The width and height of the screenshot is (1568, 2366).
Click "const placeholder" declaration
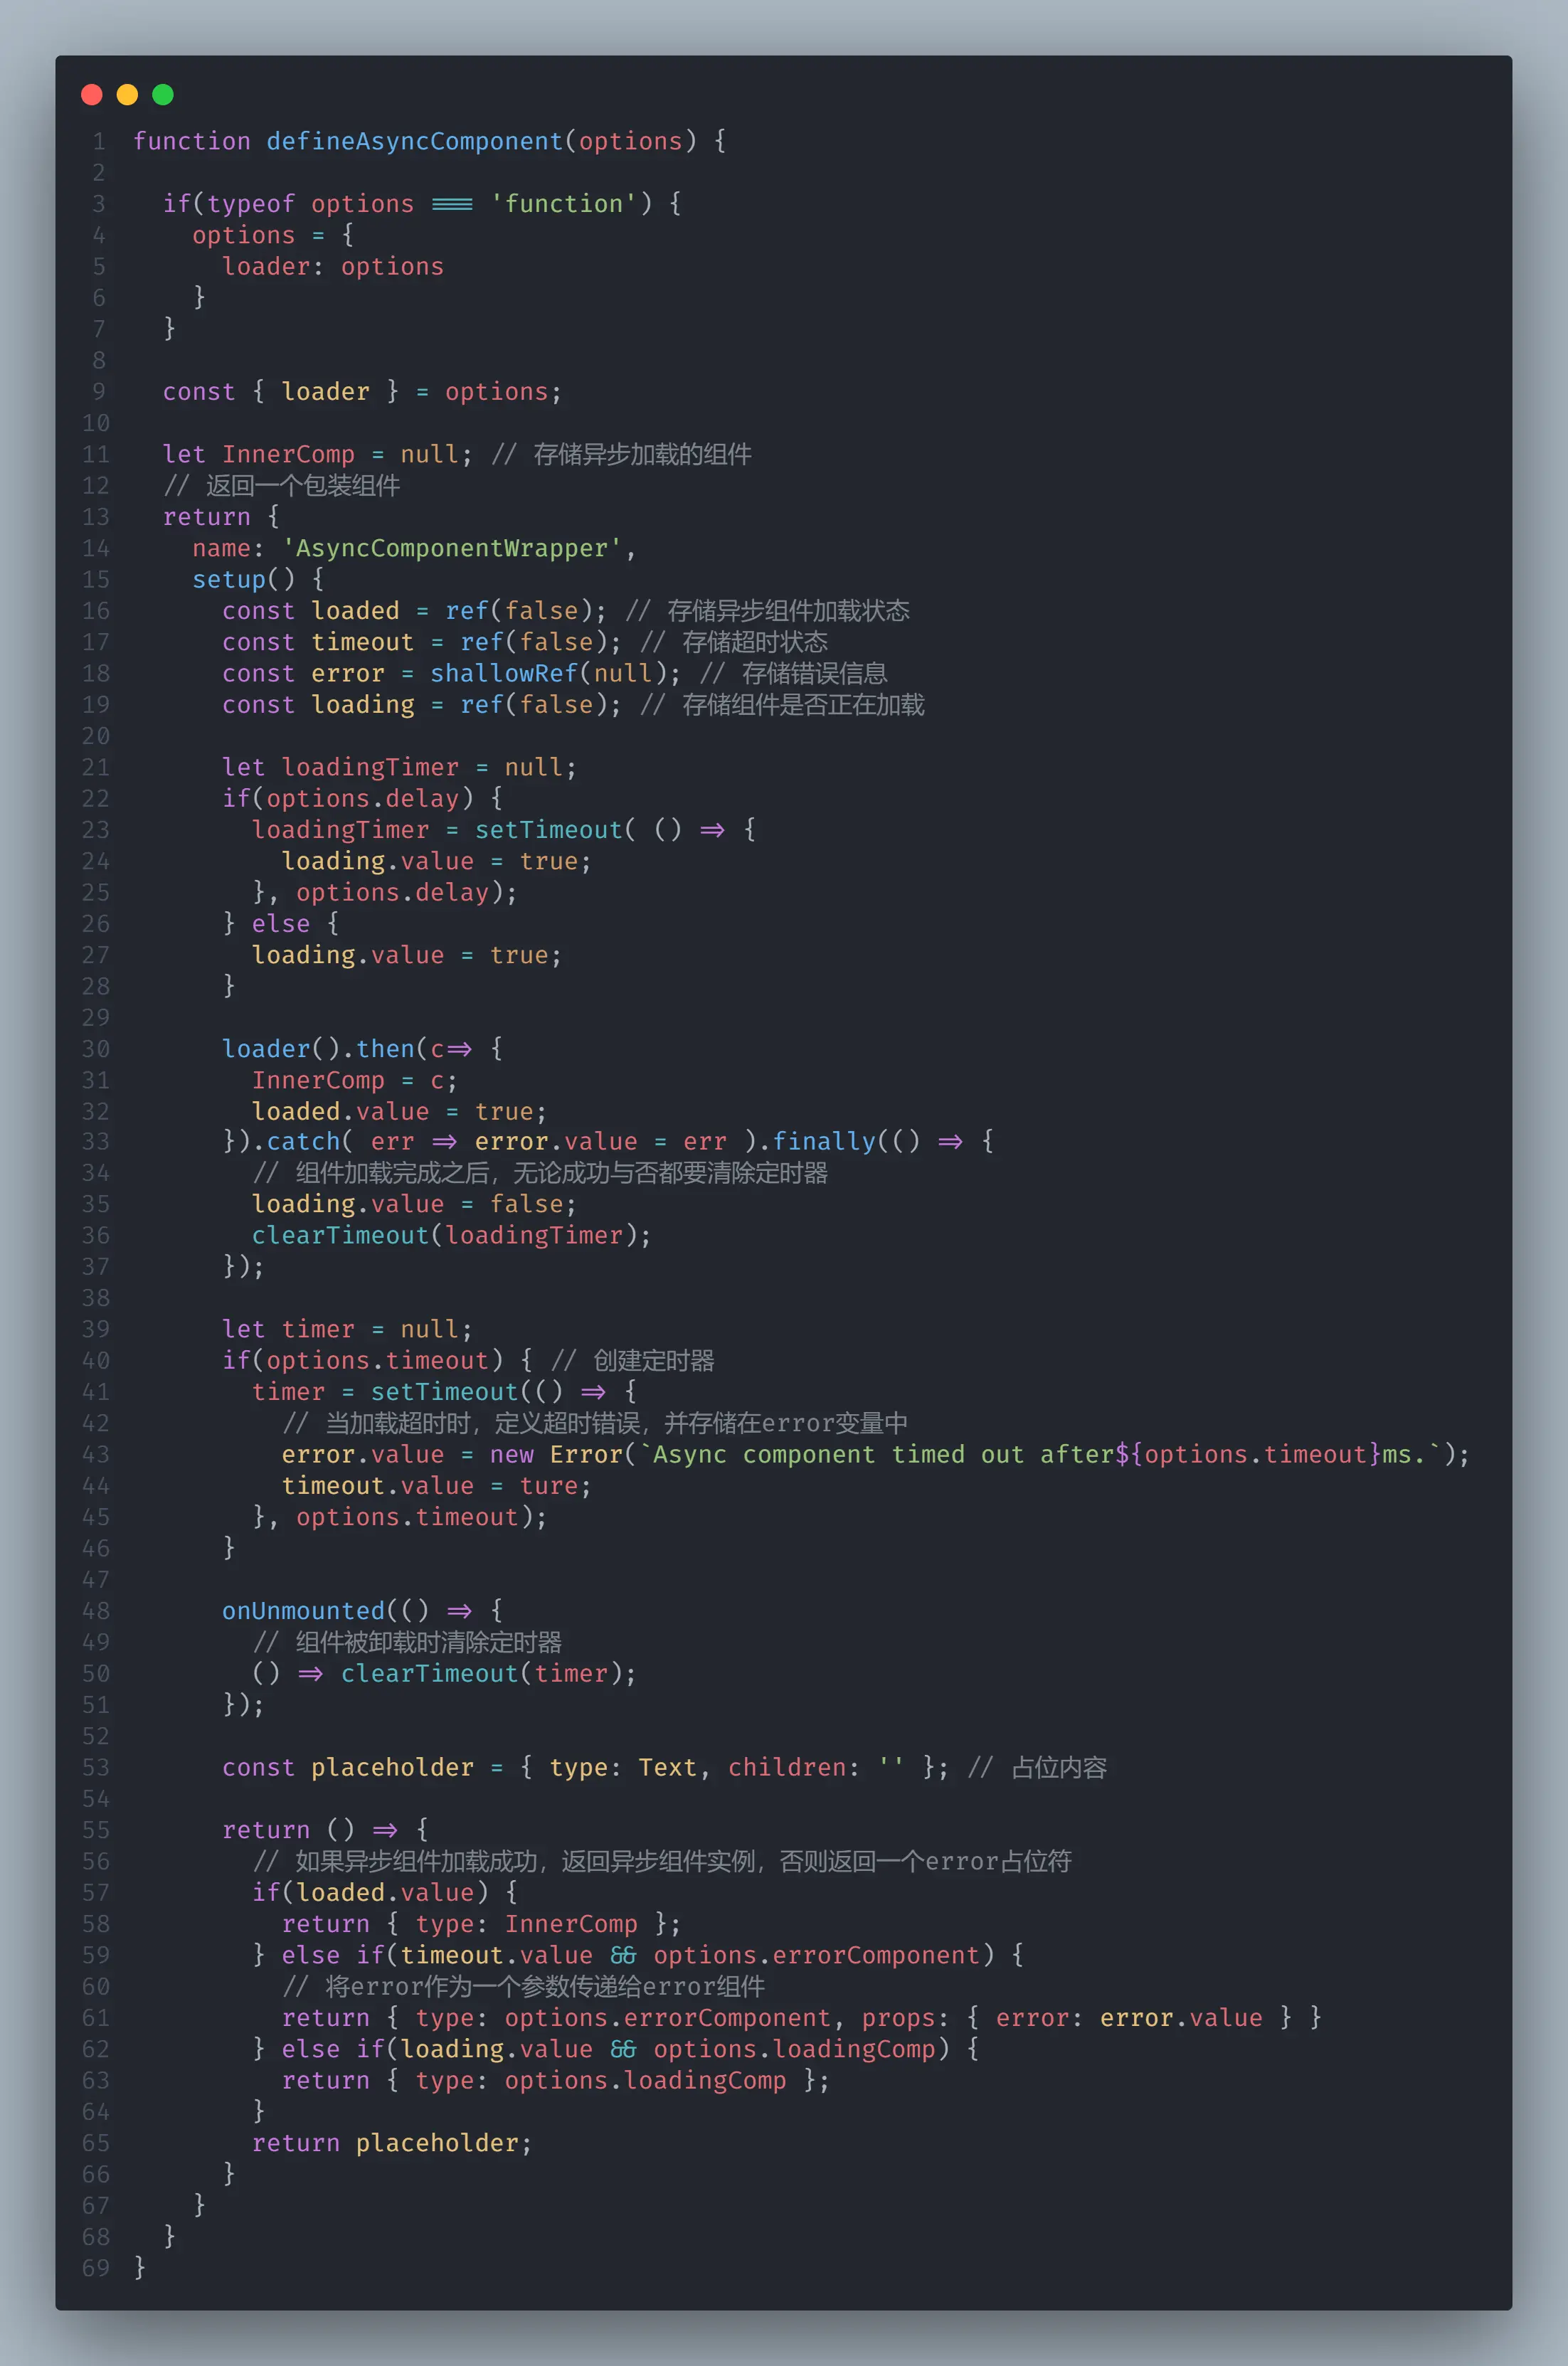click(x=347, y=1767)
